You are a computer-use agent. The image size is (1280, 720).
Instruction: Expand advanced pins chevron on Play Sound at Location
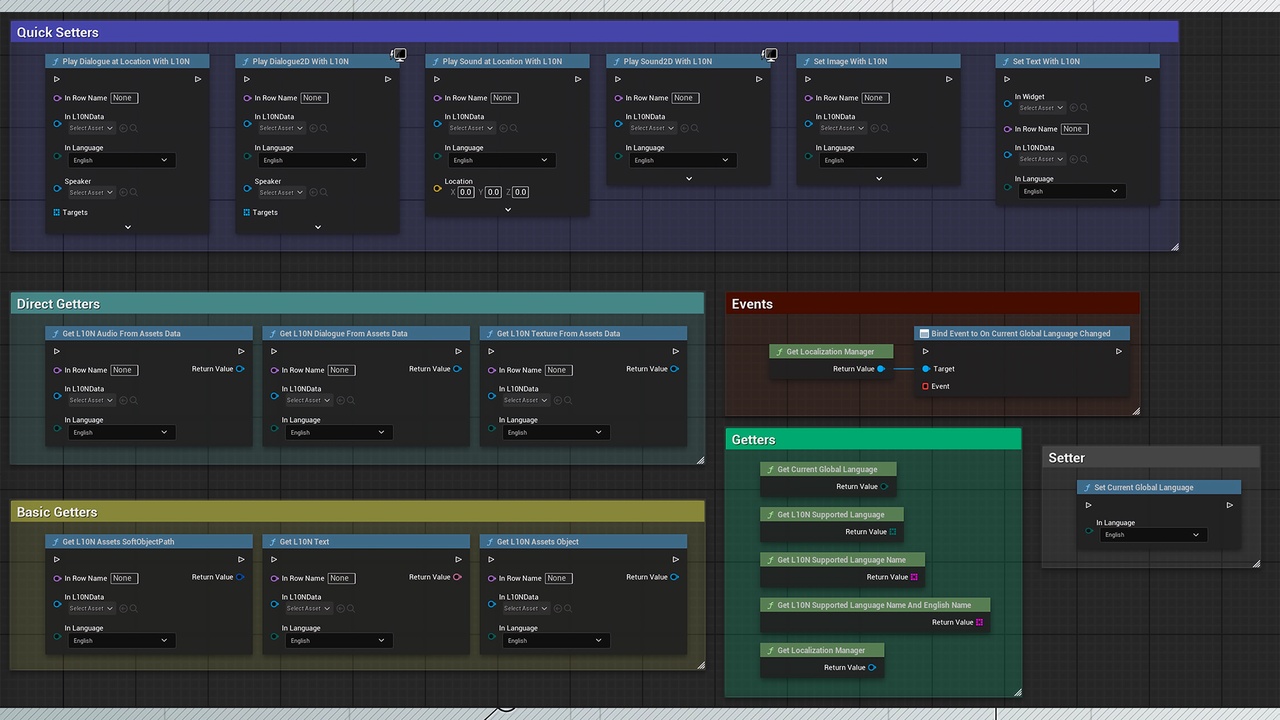[x=508, y=210]
